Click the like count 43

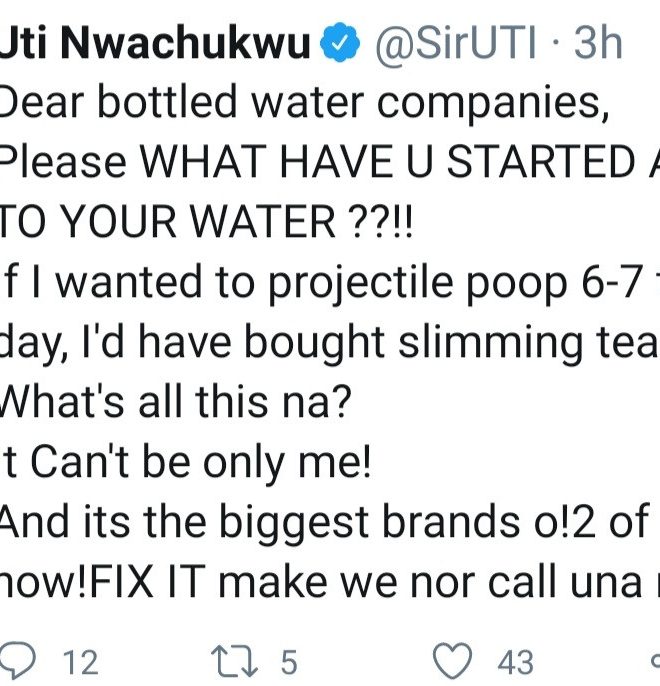516,662
